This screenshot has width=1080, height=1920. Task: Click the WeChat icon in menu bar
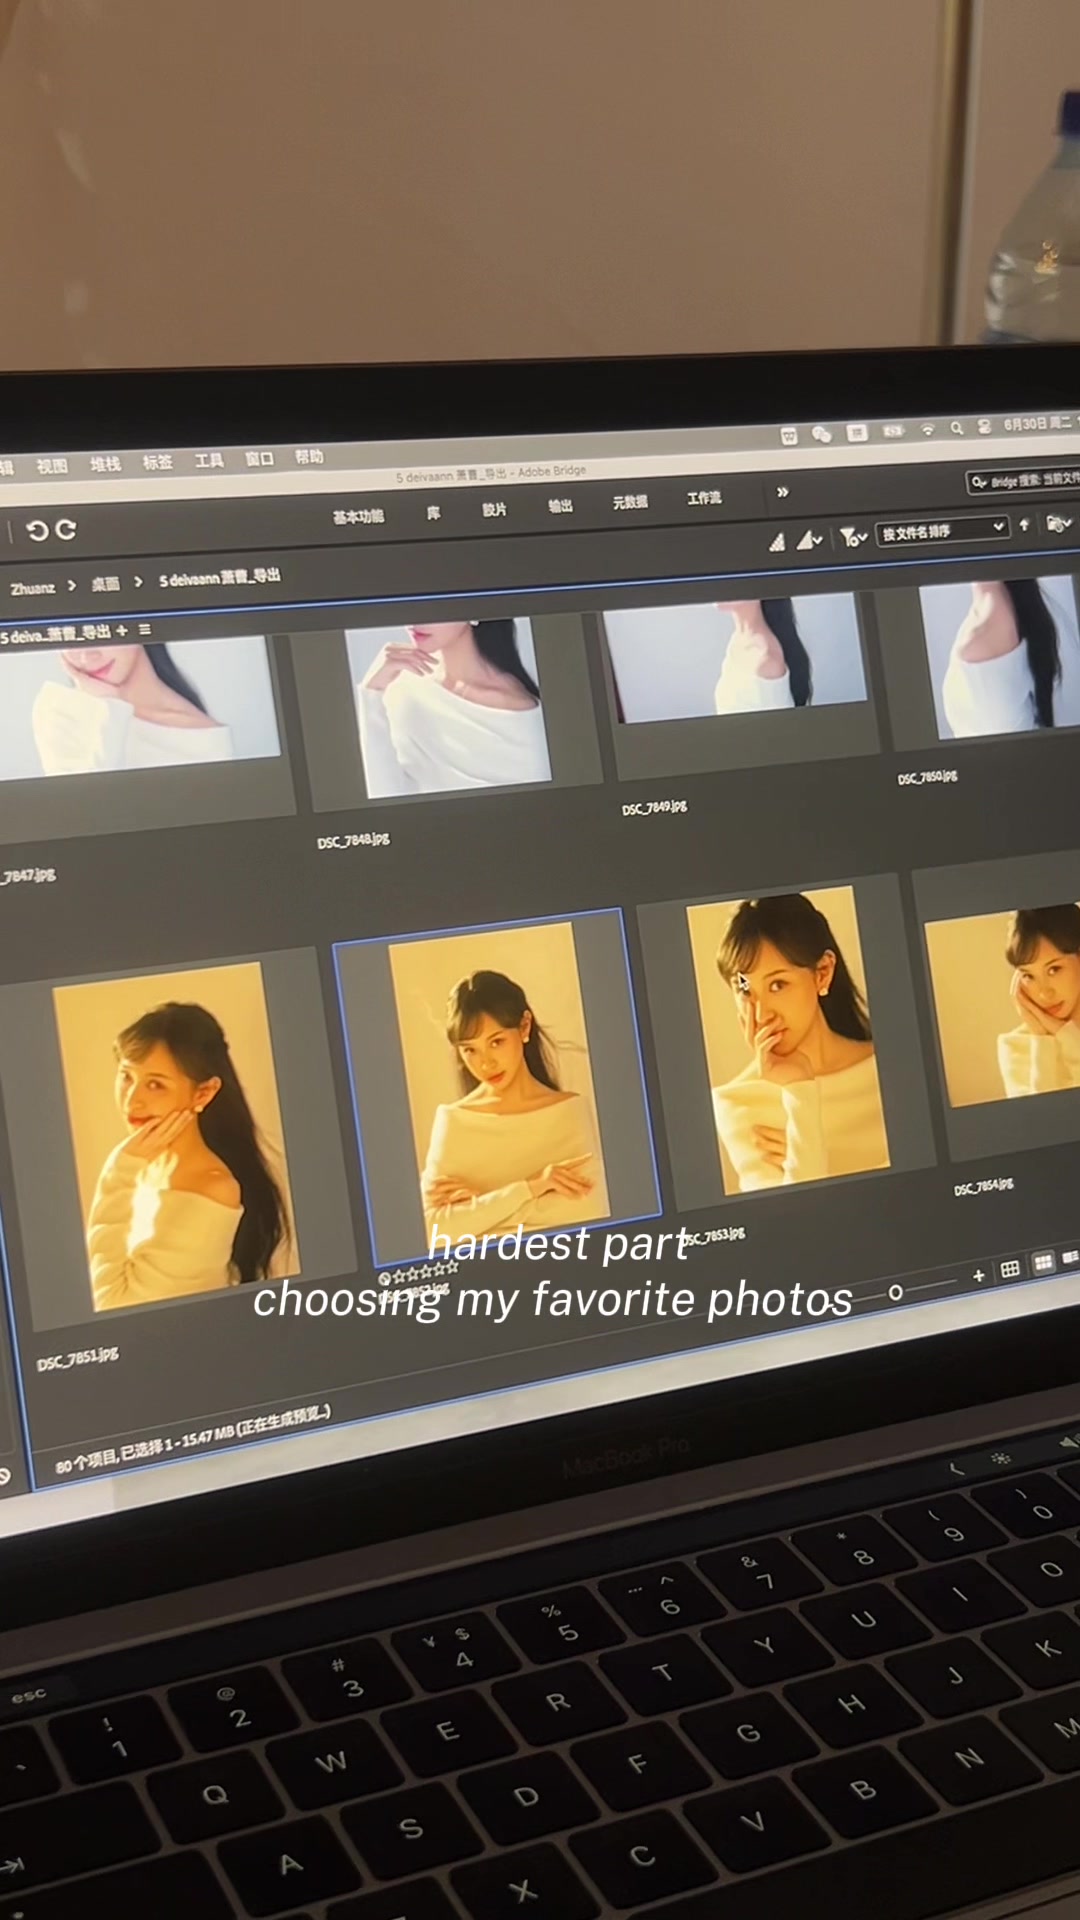coord(822,434)
